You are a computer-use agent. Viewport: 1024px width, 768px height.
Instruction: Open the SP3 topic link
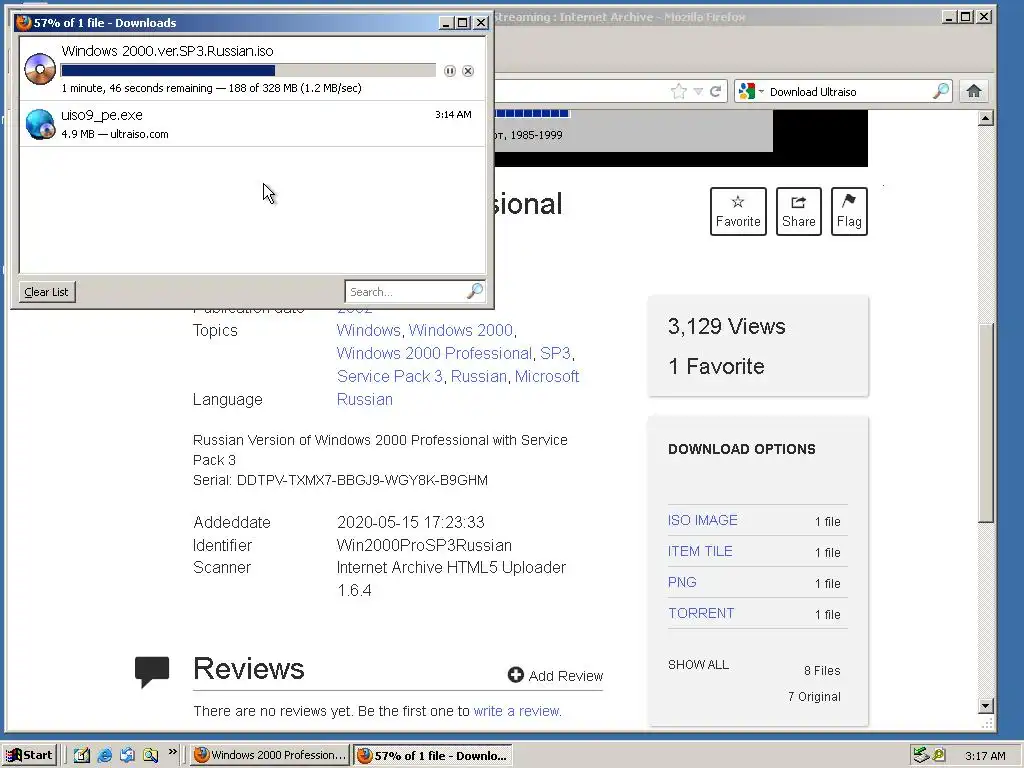tap(555, 353)
